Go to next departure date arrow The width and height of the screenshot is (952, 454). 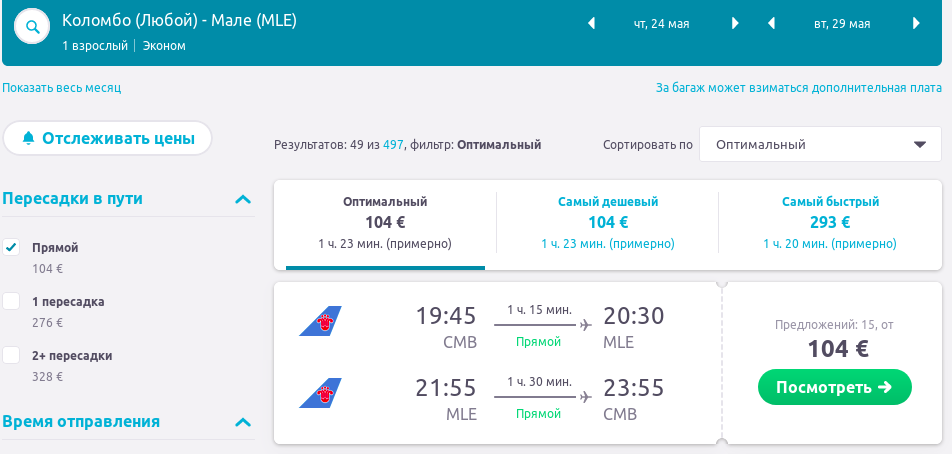coord(736,24)
